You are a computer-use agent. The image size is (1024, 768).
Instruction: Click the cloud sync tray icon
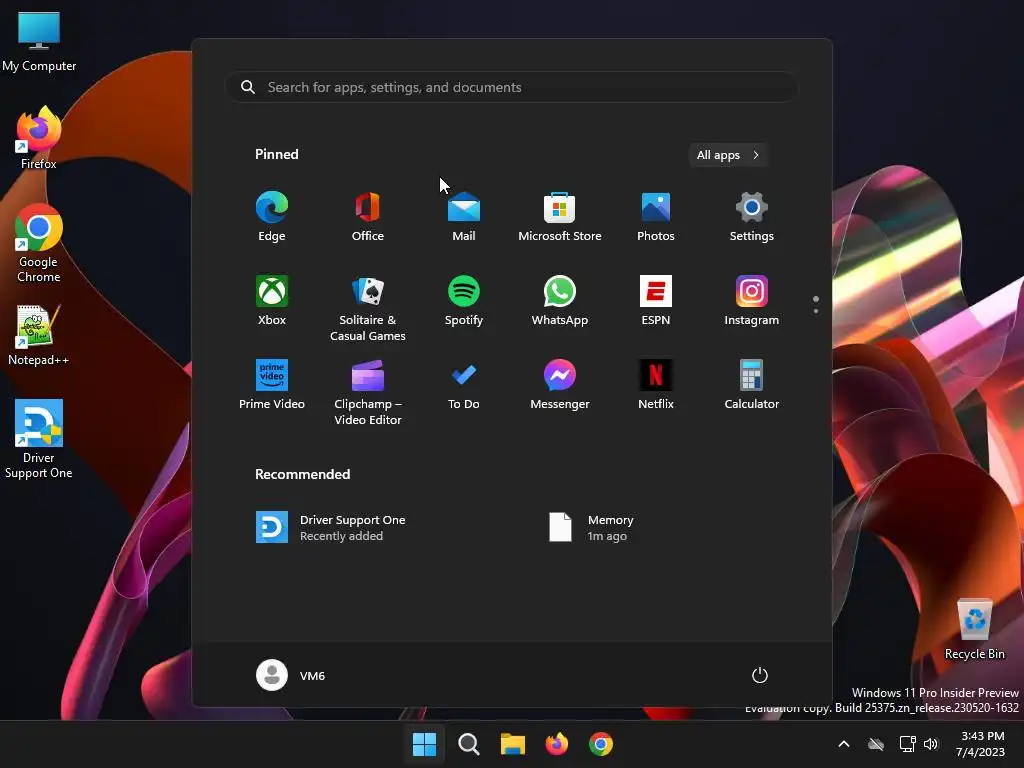(x=876, y=744)
